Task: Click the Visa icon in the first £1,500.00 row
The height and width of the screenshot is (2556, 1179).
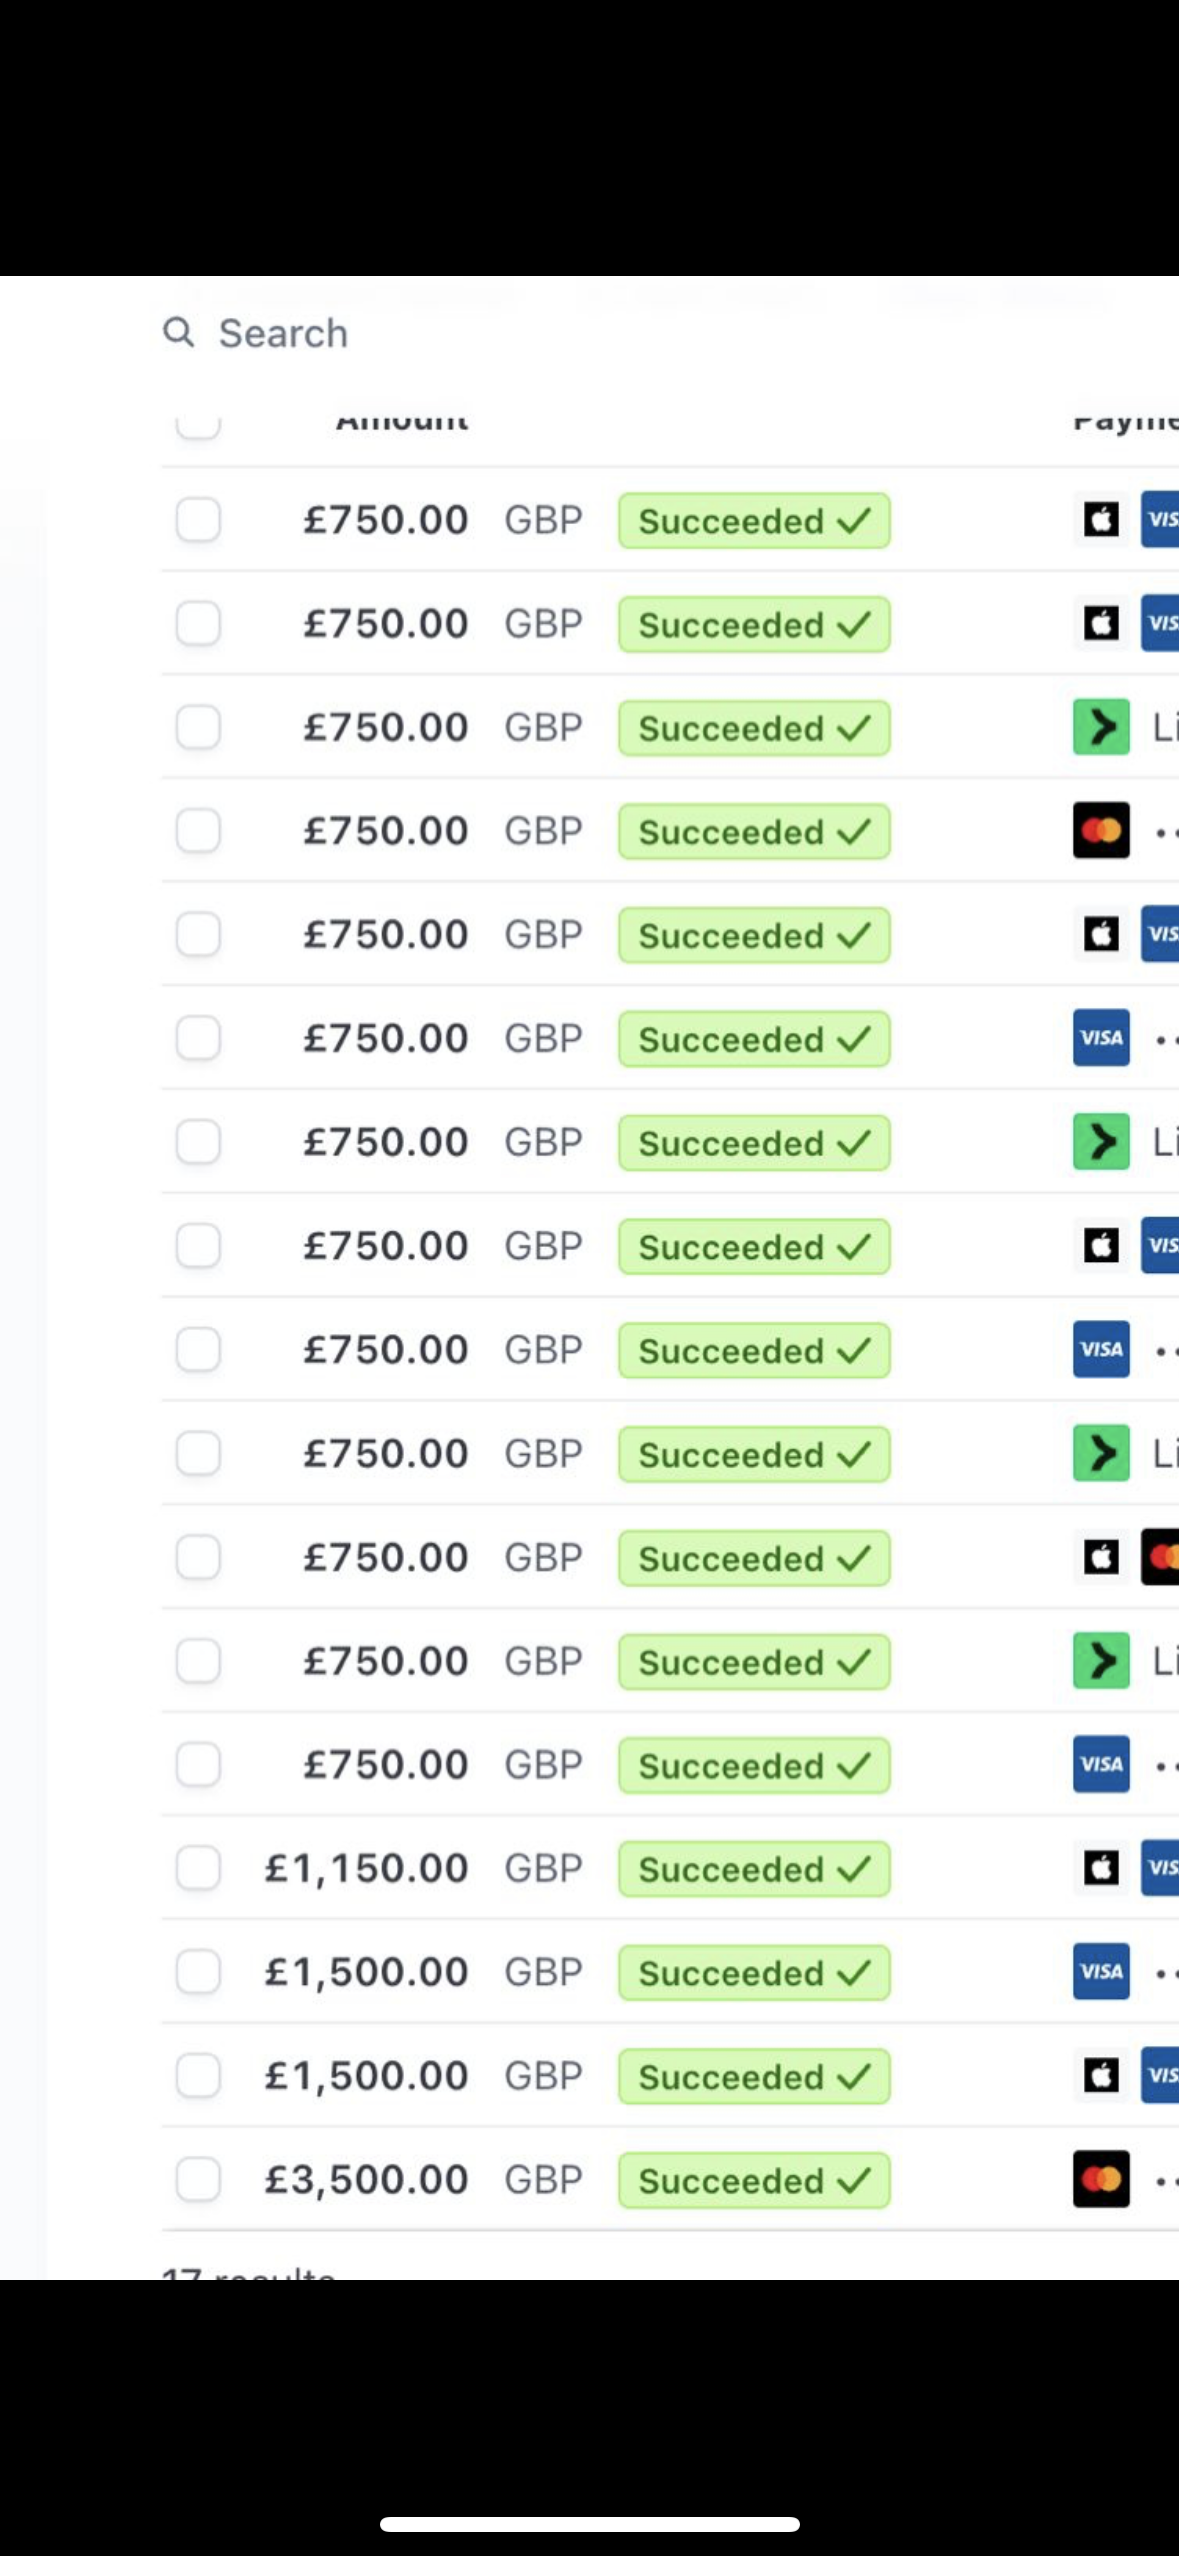Action: pyautogui.click(x=1101, y=1972)
